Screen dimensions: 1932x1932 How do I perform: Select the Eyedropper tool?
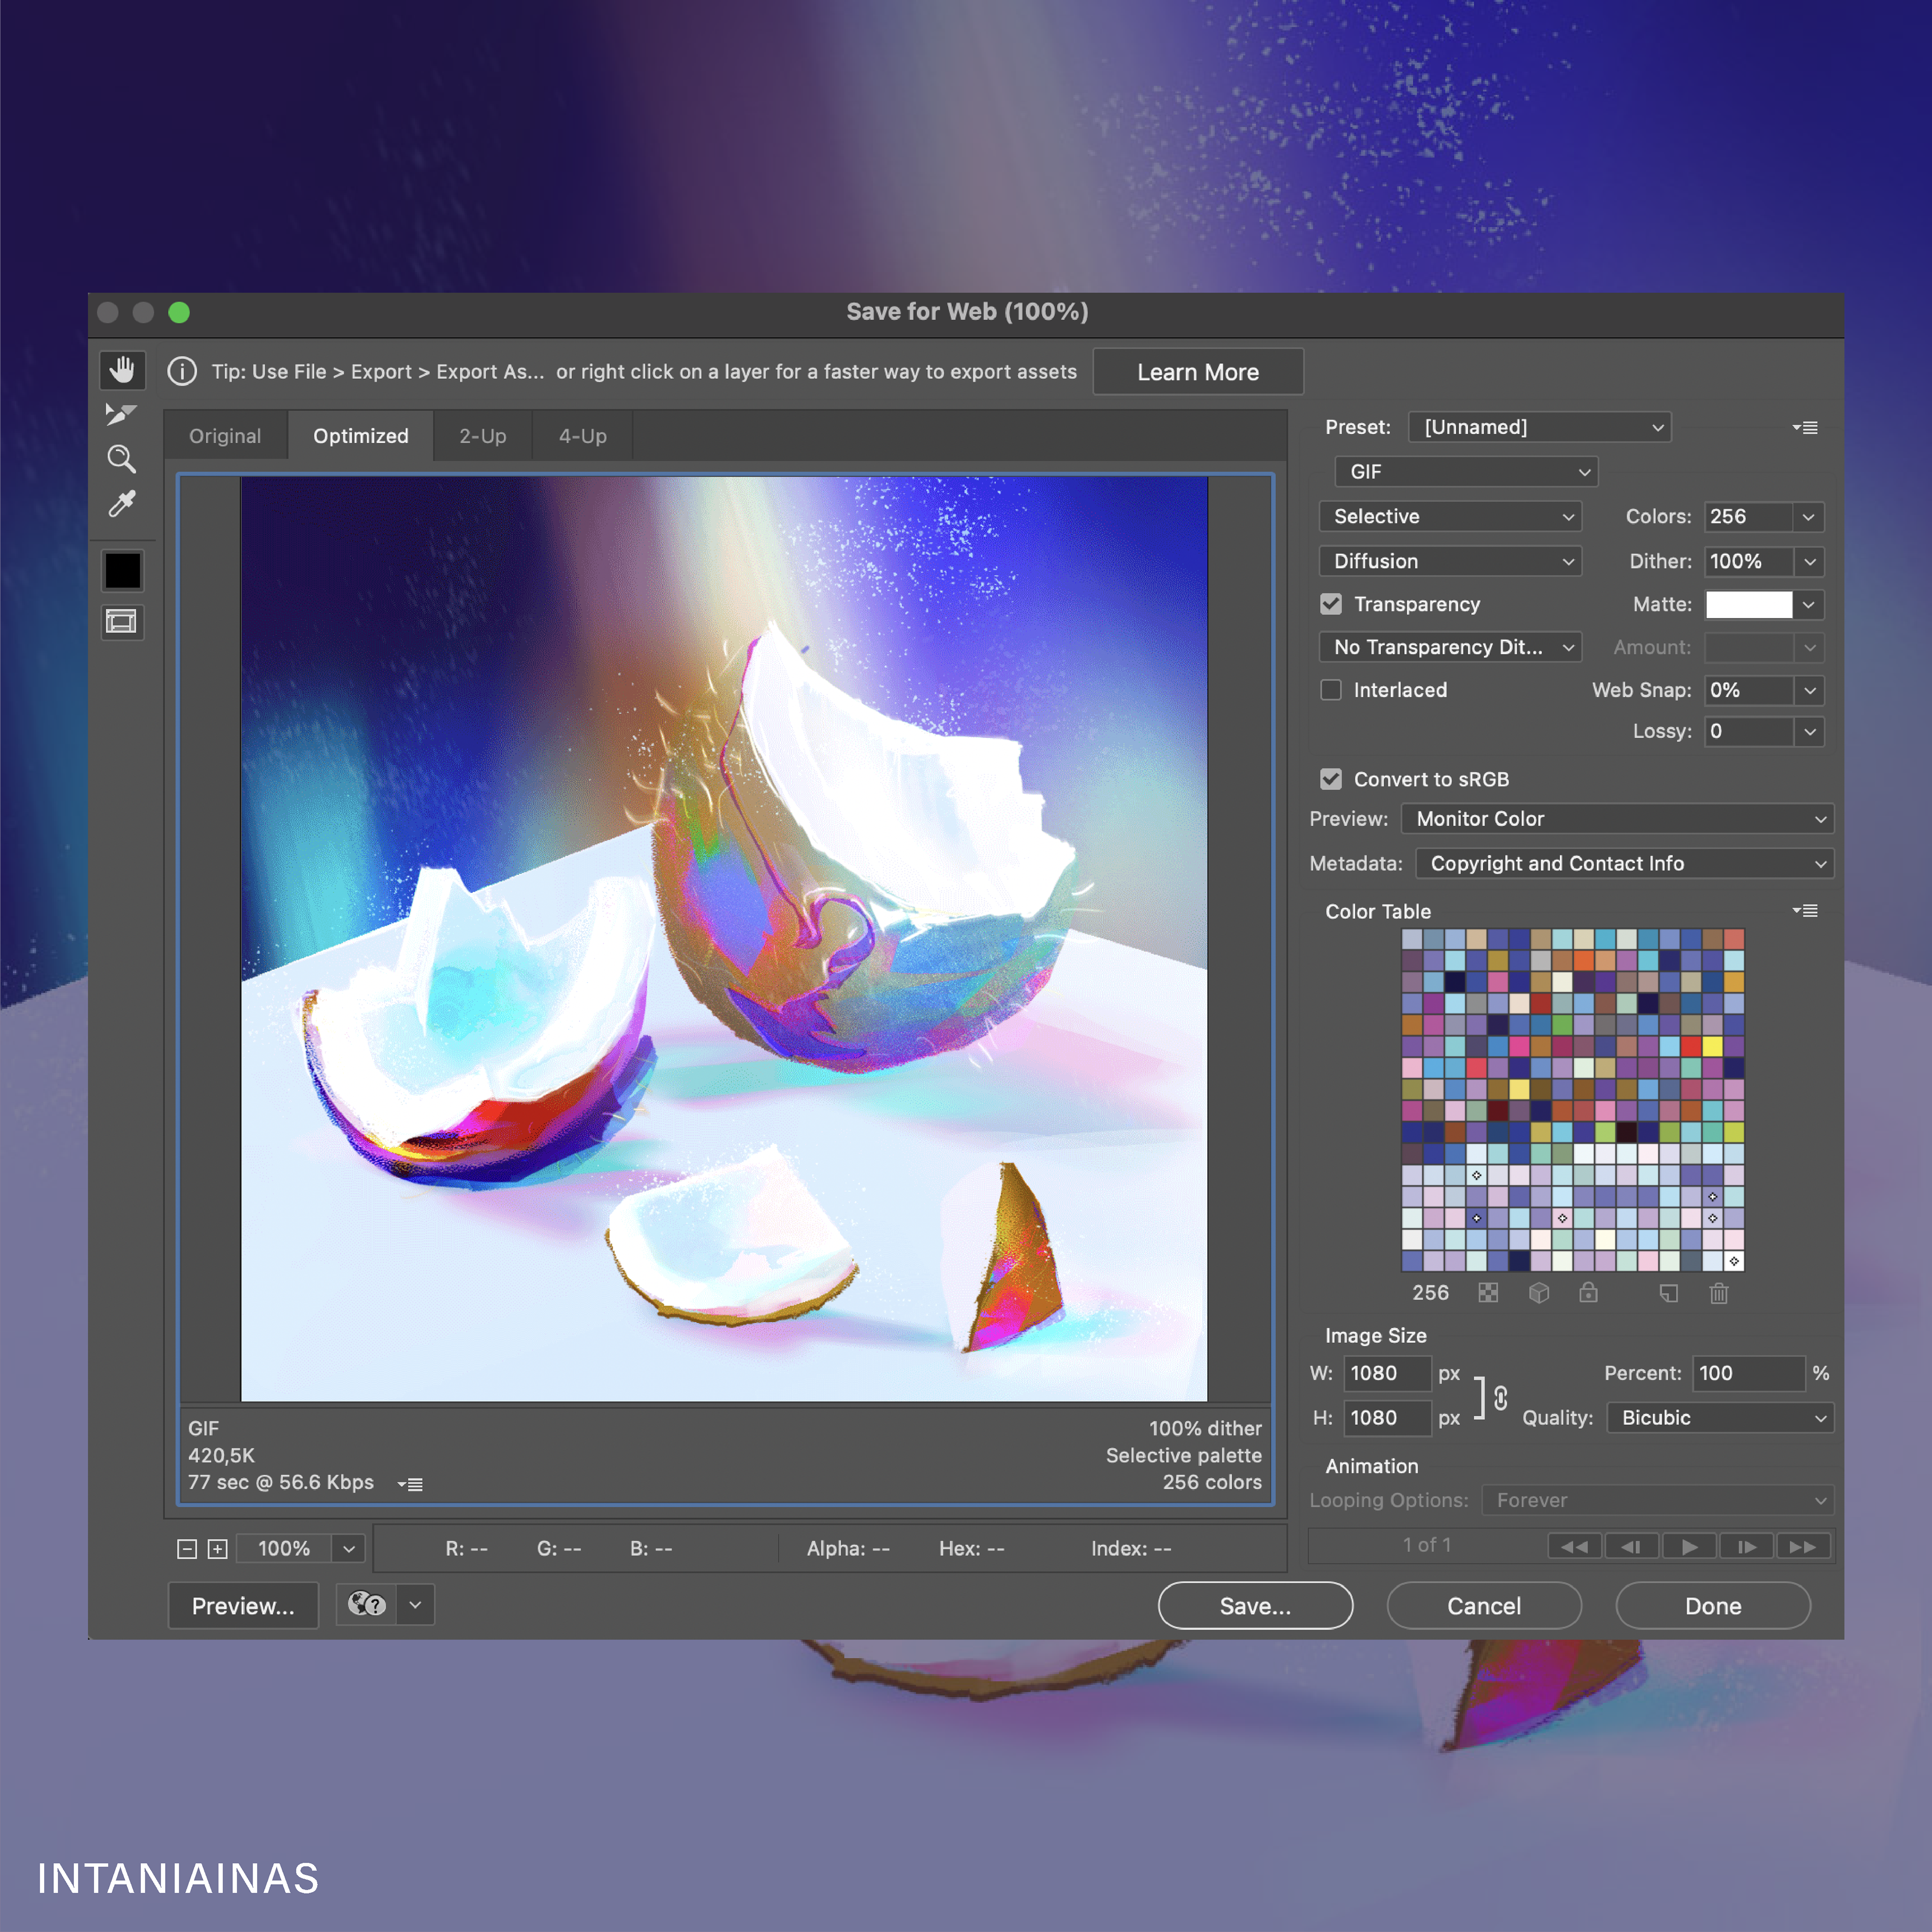122,503
